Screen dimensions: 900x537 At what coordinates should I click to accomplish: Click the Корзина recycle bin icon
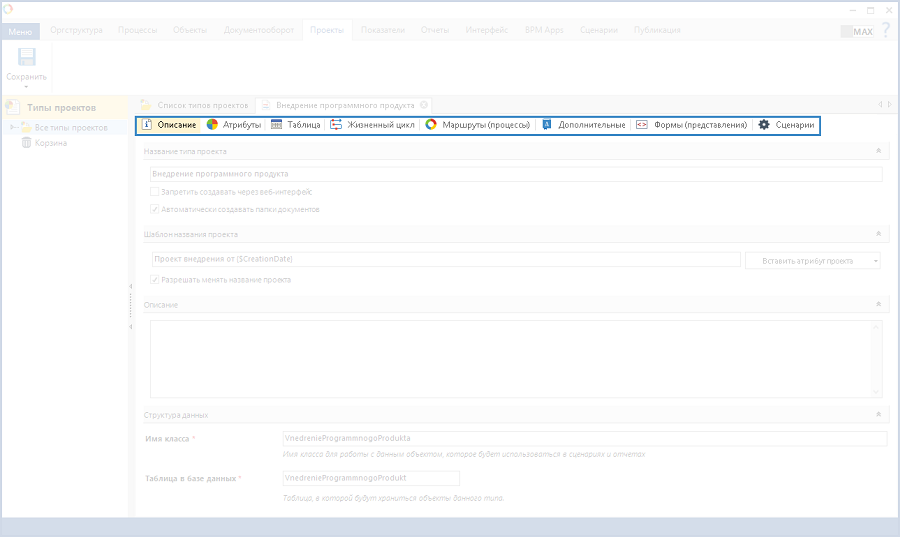(27, 143)
